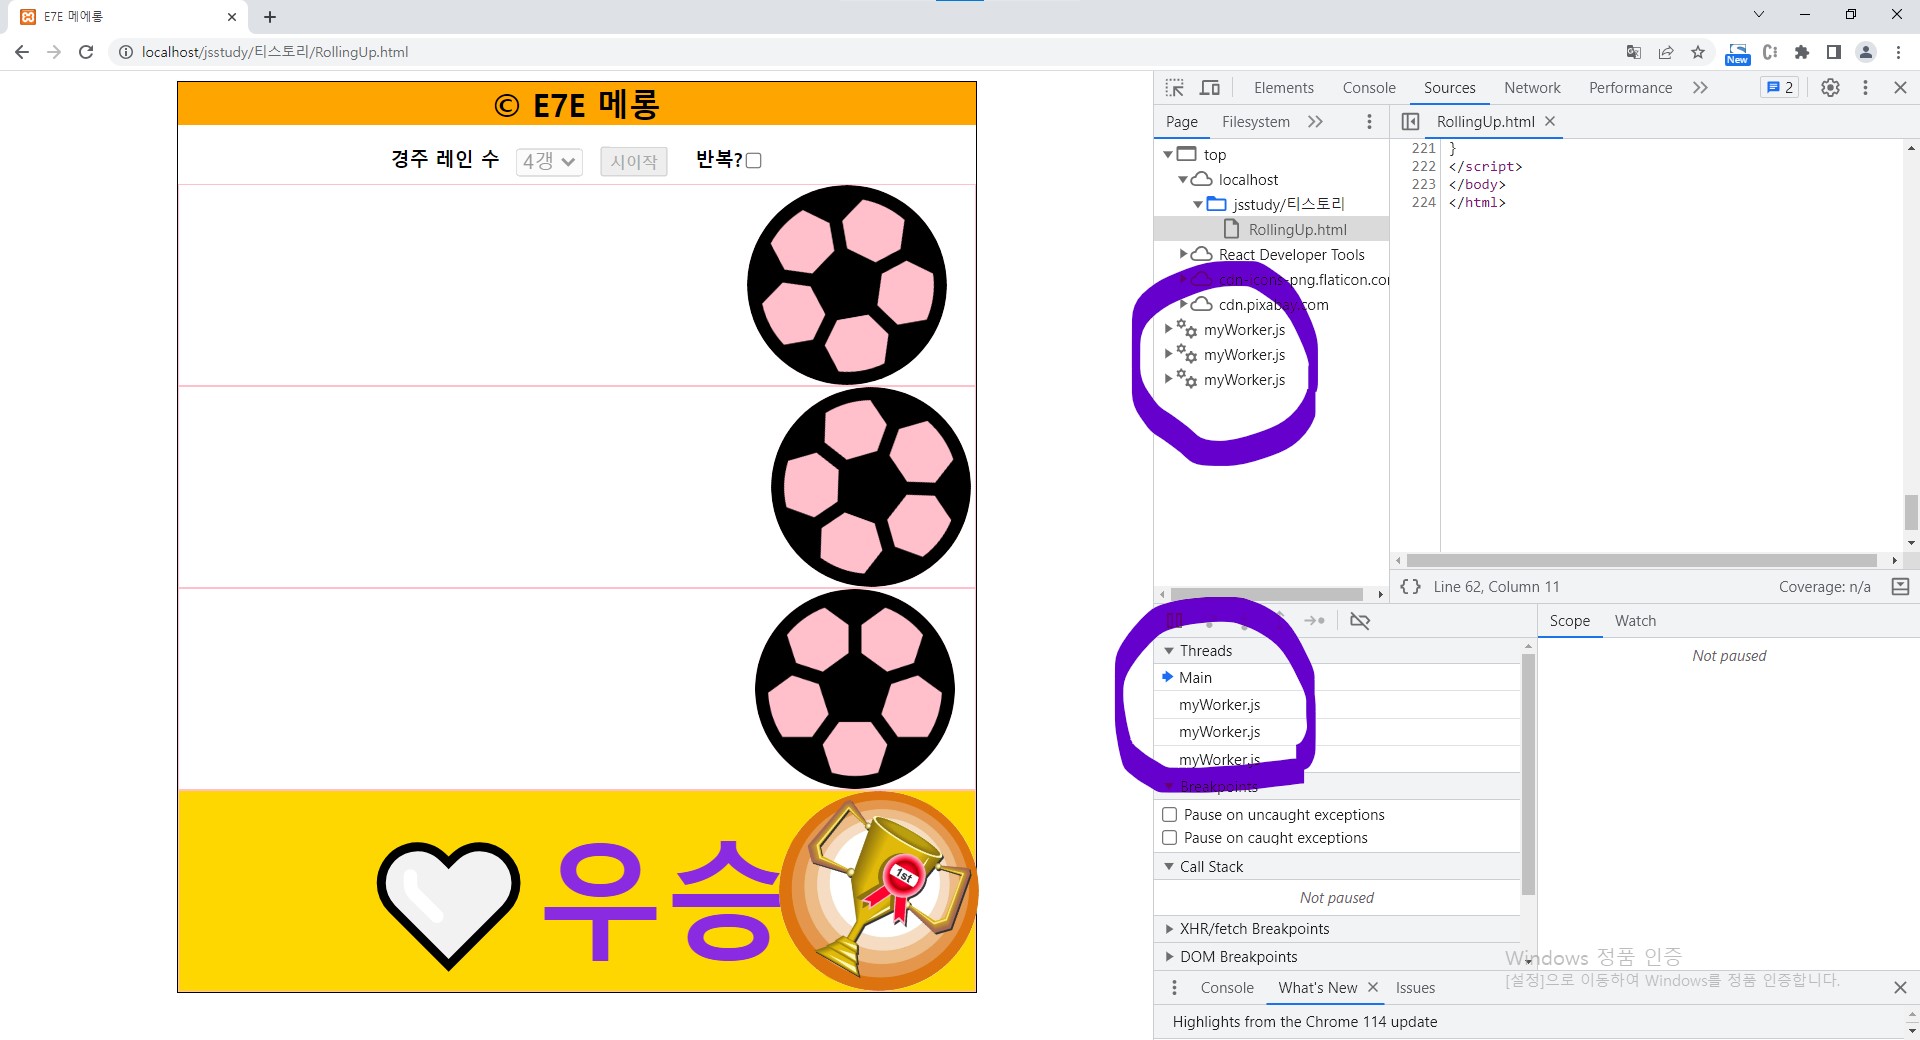This screenshot has width=1920, height=1040.
Task: Open the Chrome profile avatar
Action: pyautogui.click(x=1866, y=52)
